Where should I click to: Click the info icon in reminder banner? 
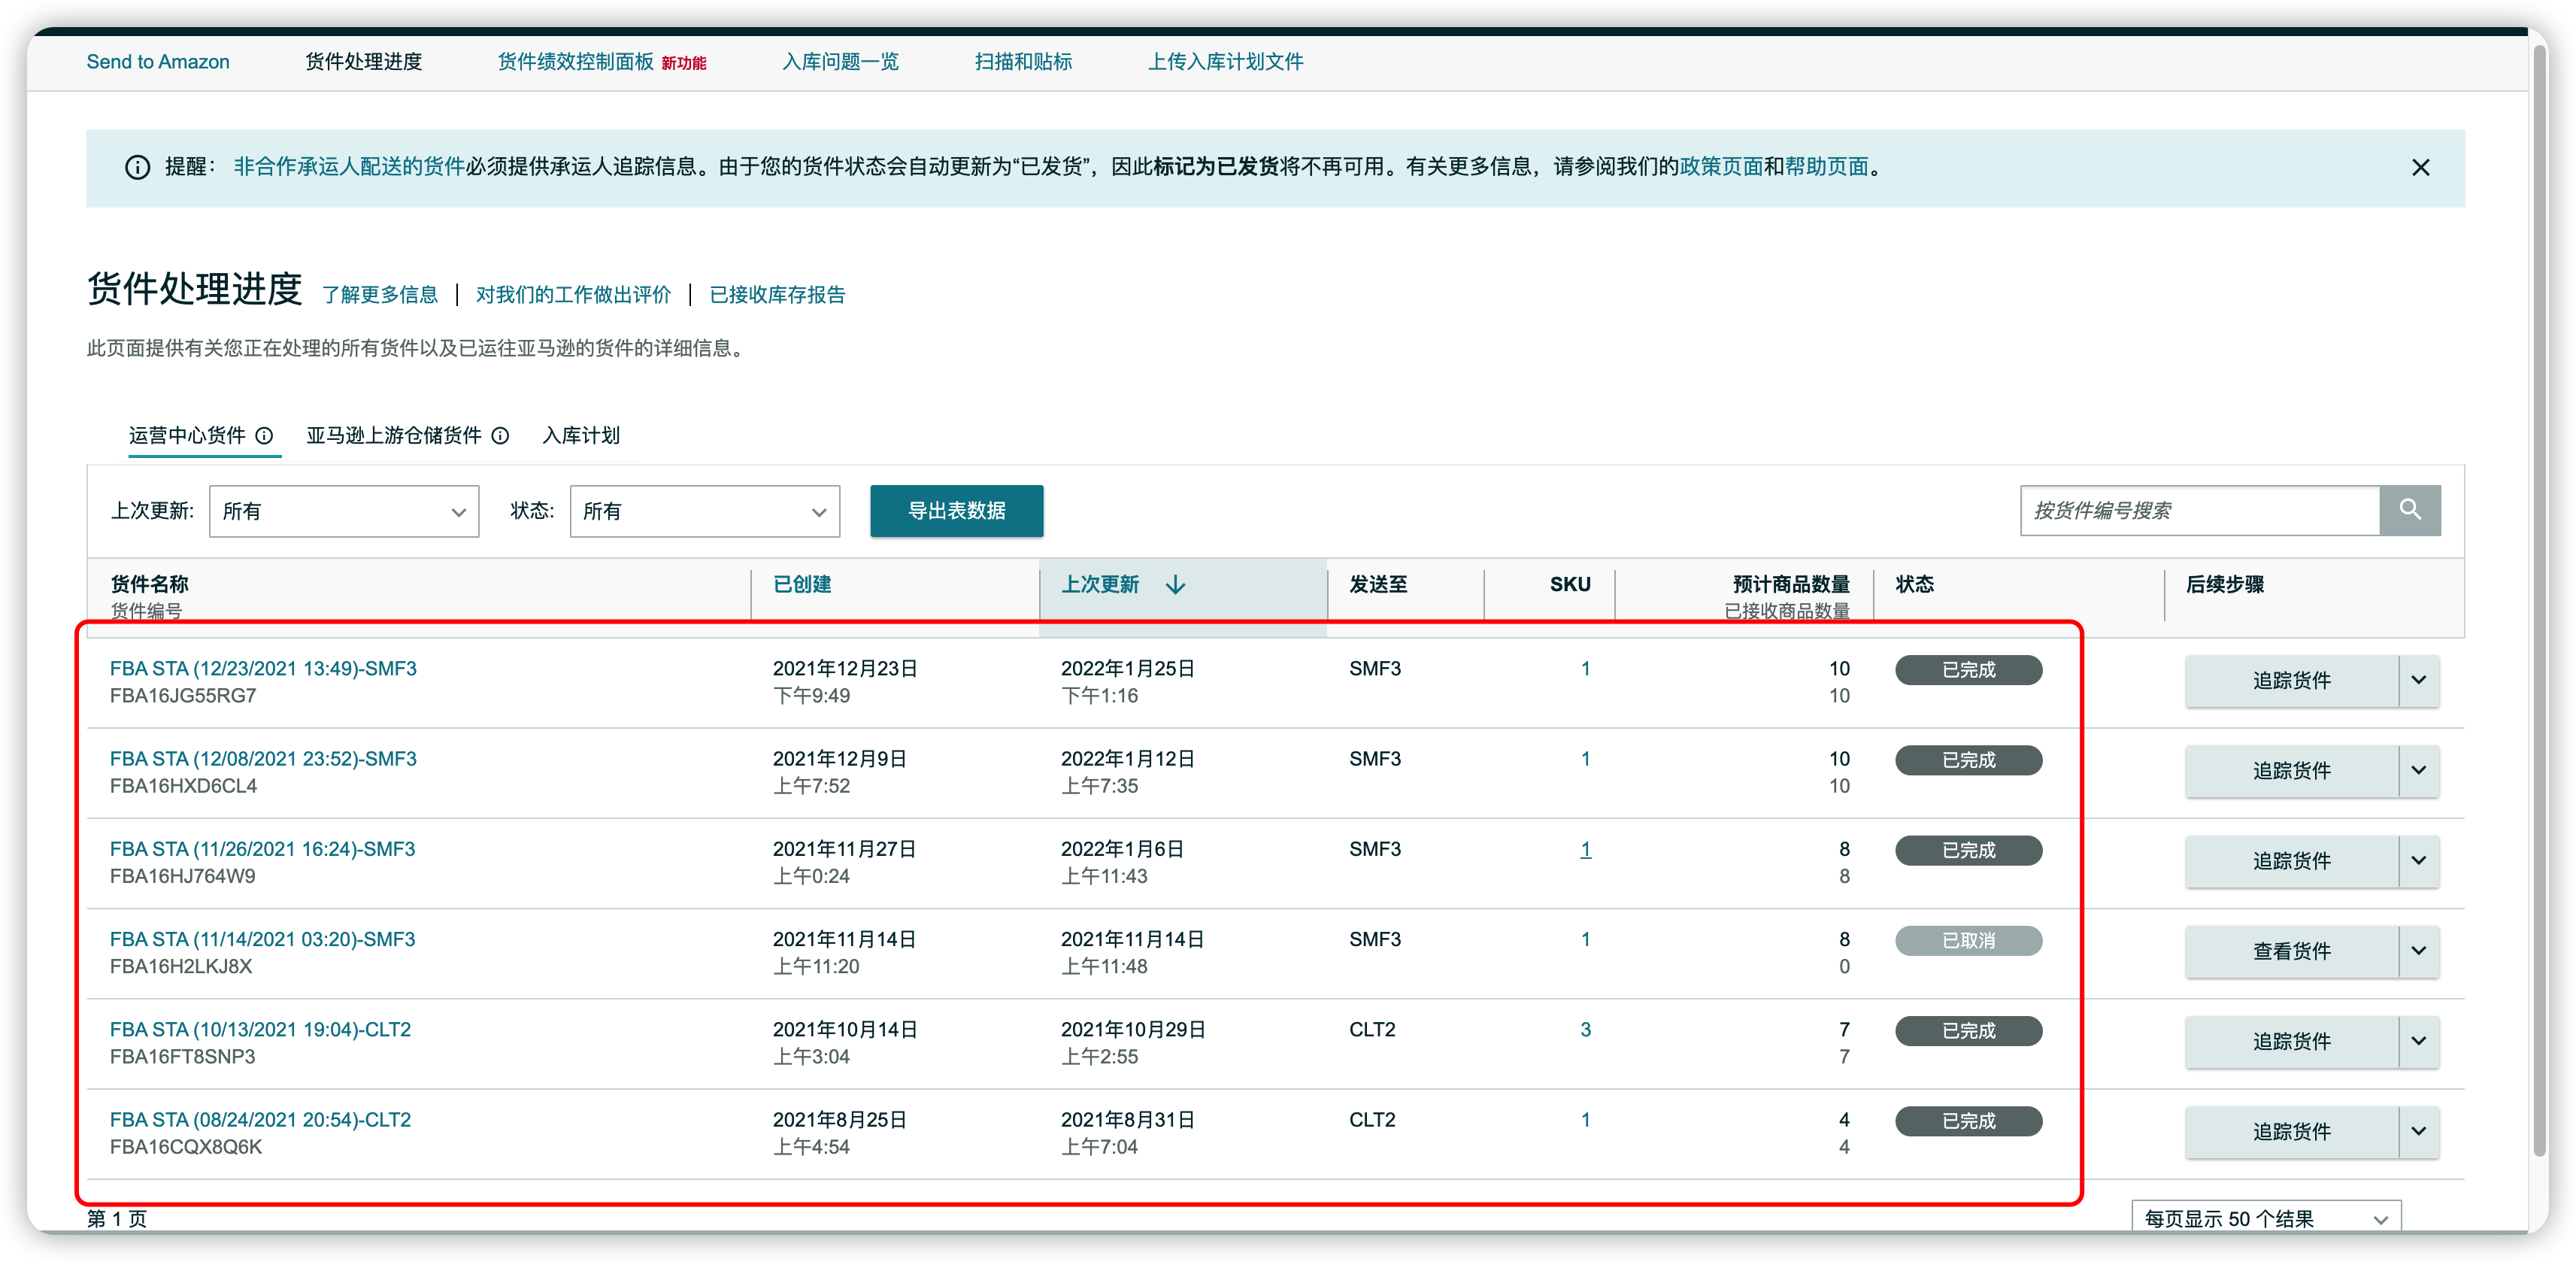(137, 167)
